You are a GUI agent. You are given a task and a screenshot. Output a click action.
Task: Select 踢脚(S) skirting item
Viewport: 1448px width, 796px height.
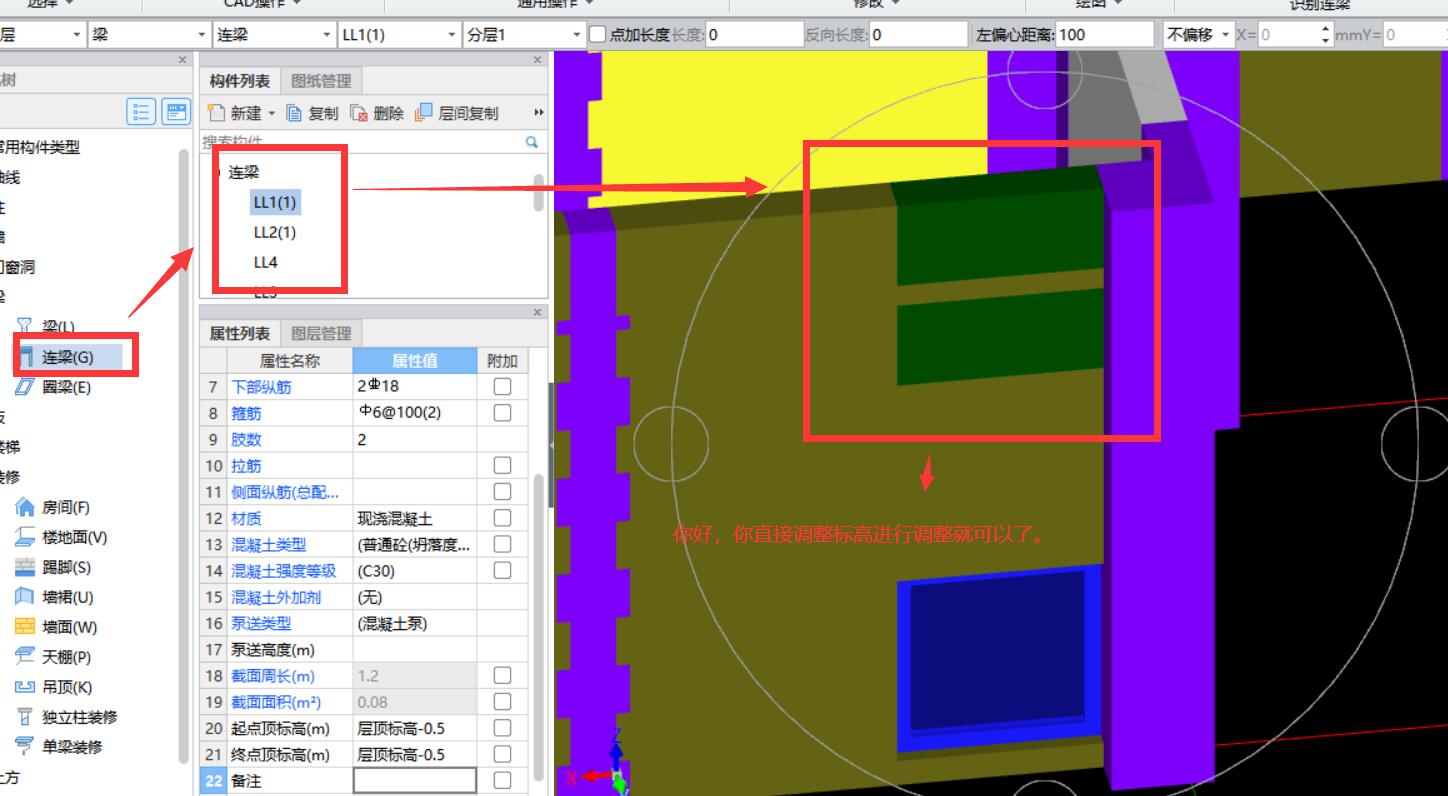[54, 567]
